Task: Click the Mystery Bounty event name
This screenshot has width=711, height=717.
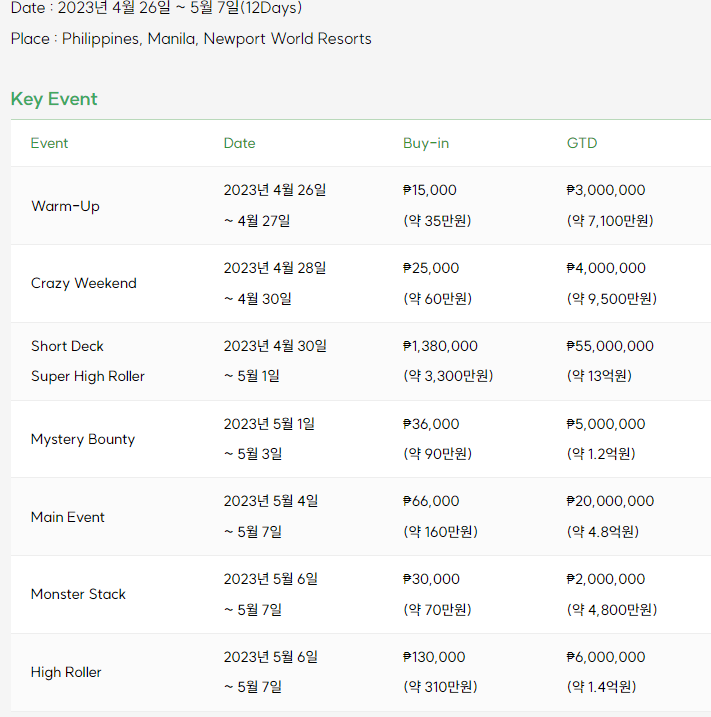Action: (83, 439)
